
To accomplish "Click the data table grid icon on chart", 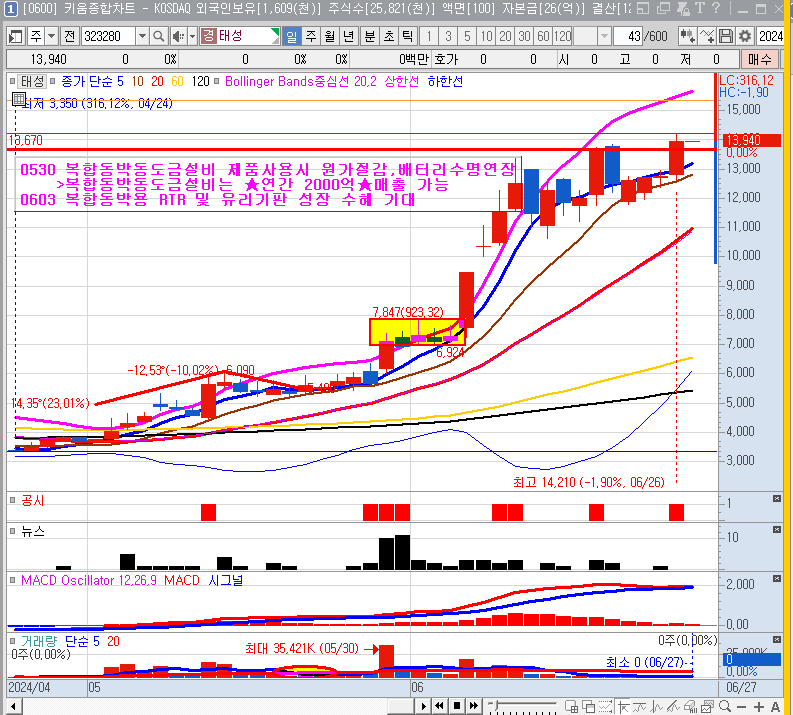I will [19, 100].
